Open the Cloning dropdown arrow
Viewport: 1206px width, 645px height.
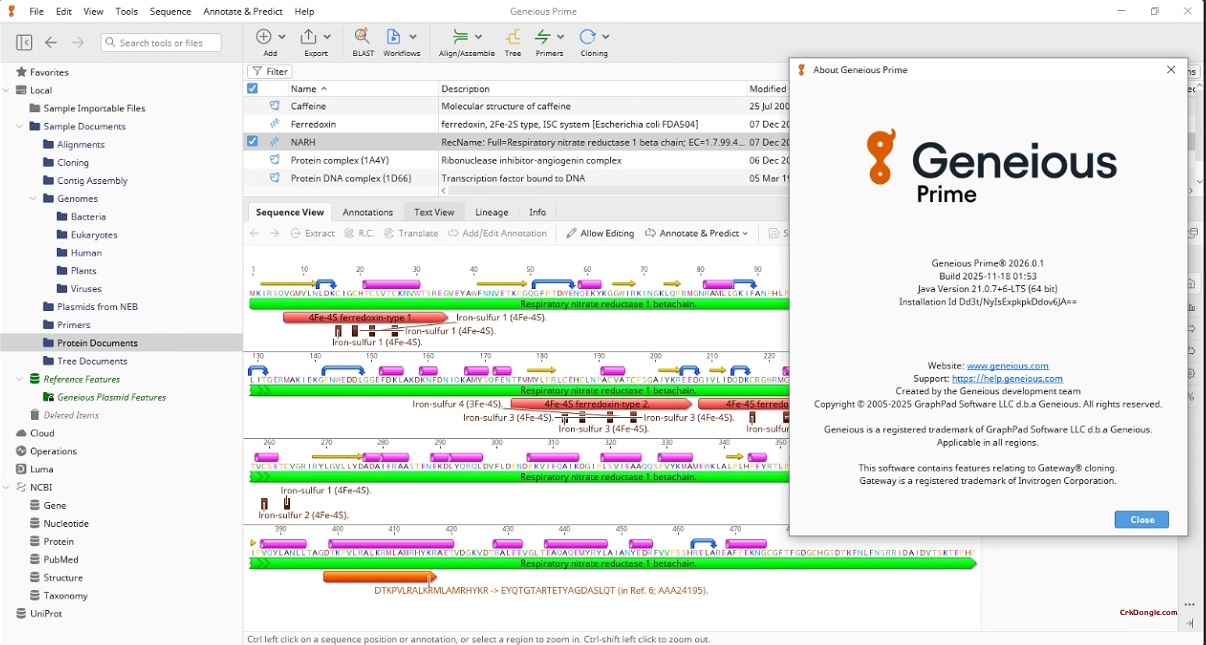pos(606,37)
